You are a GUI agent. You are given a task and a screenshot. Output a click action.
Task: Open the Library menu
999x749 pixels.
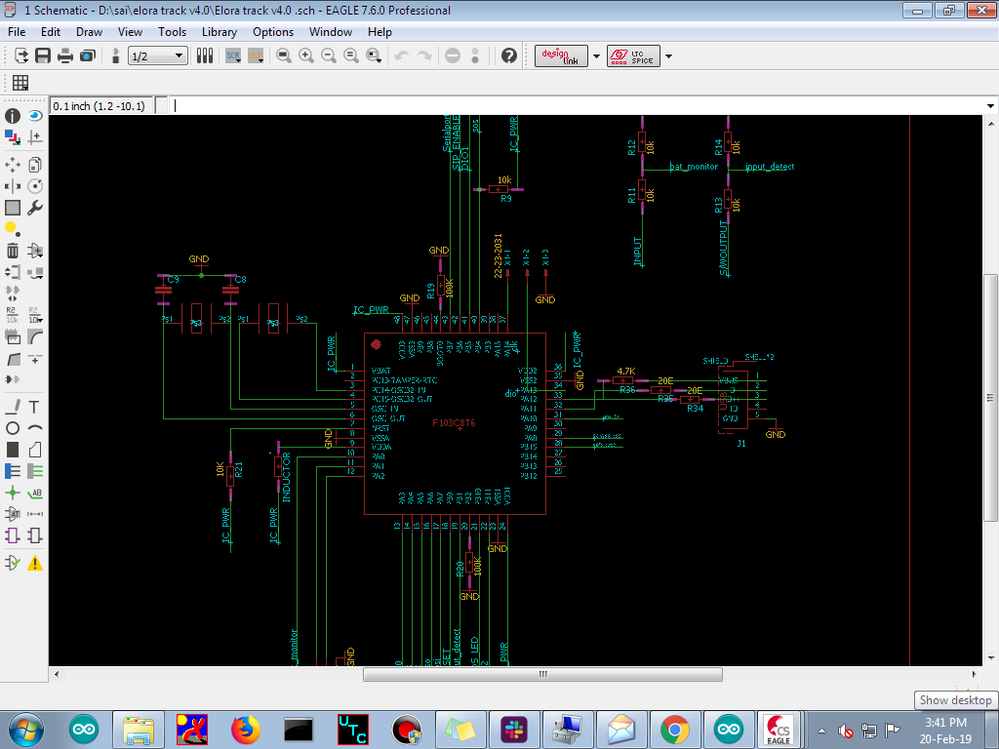pyautogui.click(x=219, y=32)
